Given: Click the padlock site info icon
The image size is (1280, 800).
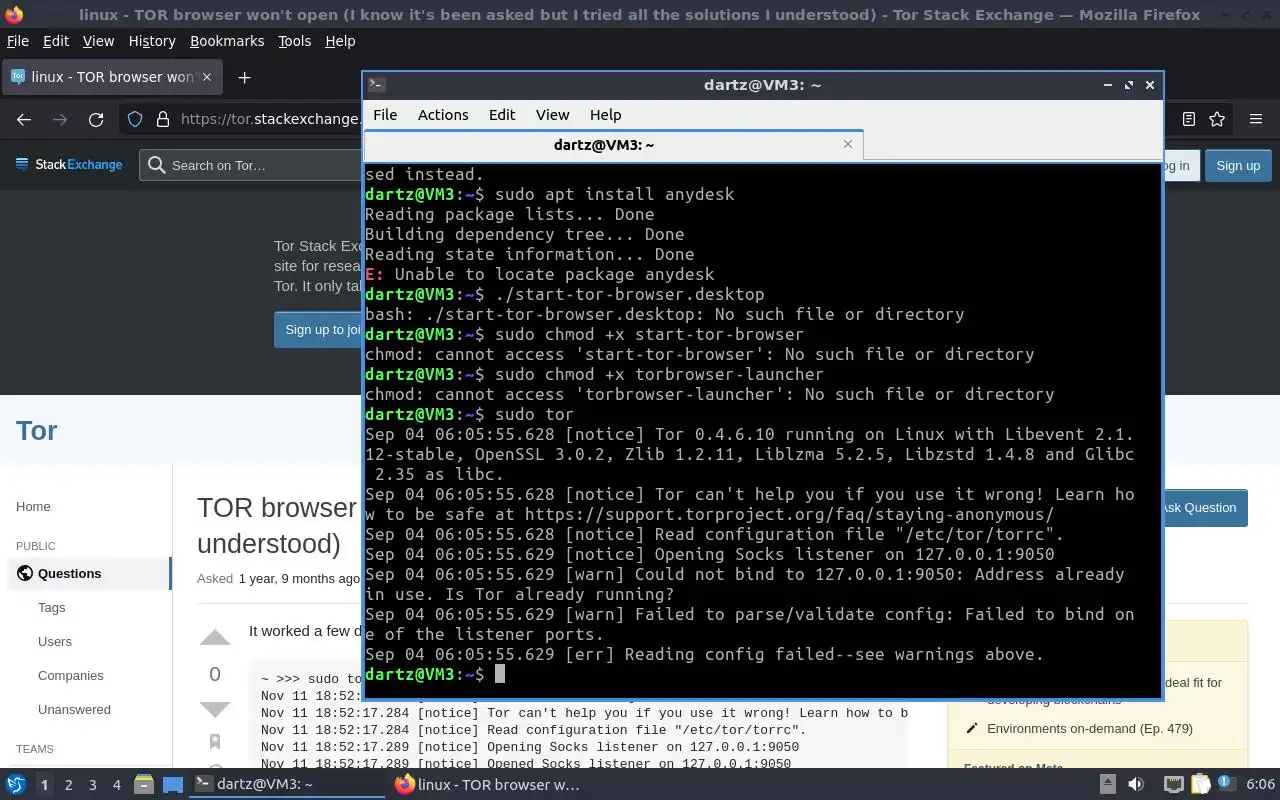Looking at the screenshot, I should point(163,119).
